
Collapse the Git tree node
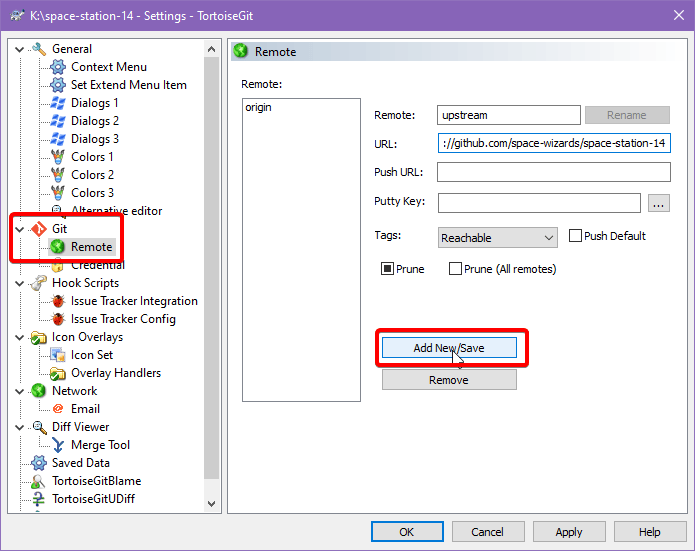(x=20, y=229)
